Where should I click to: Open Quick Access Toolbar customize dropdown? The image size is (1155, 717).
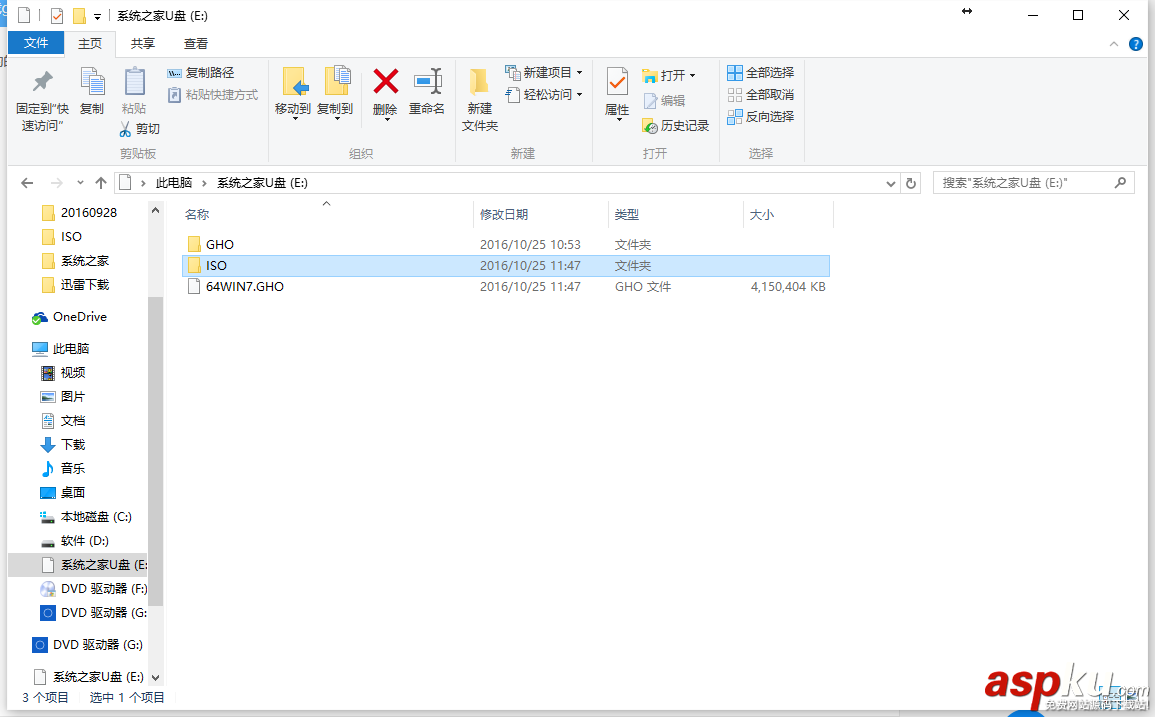(97, 16)
